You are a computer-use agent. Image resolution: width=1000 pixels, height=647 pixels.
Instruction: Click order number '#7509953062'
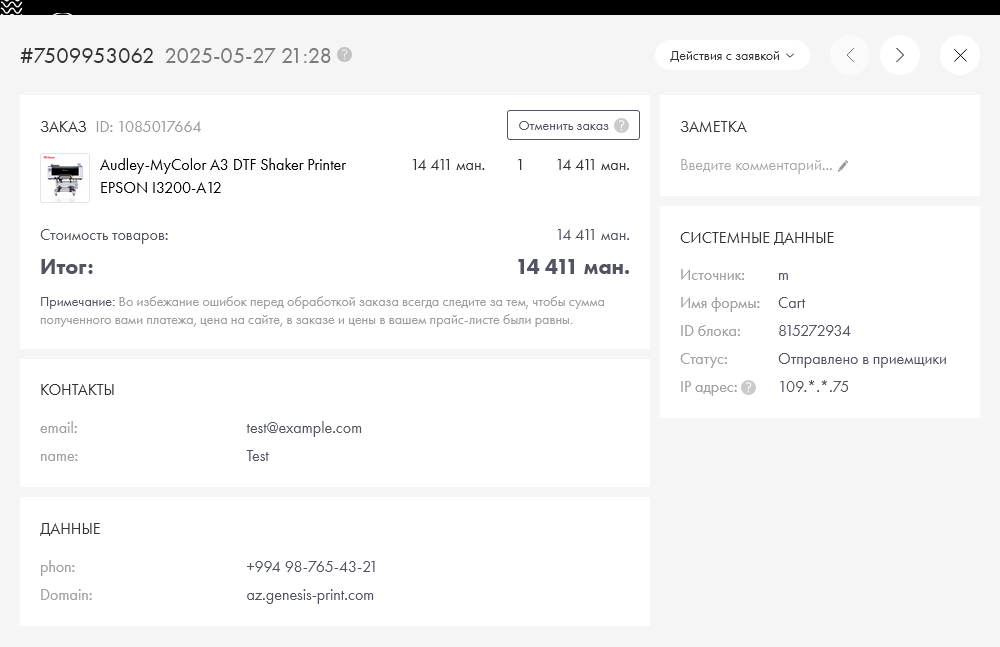coord(87,56)
